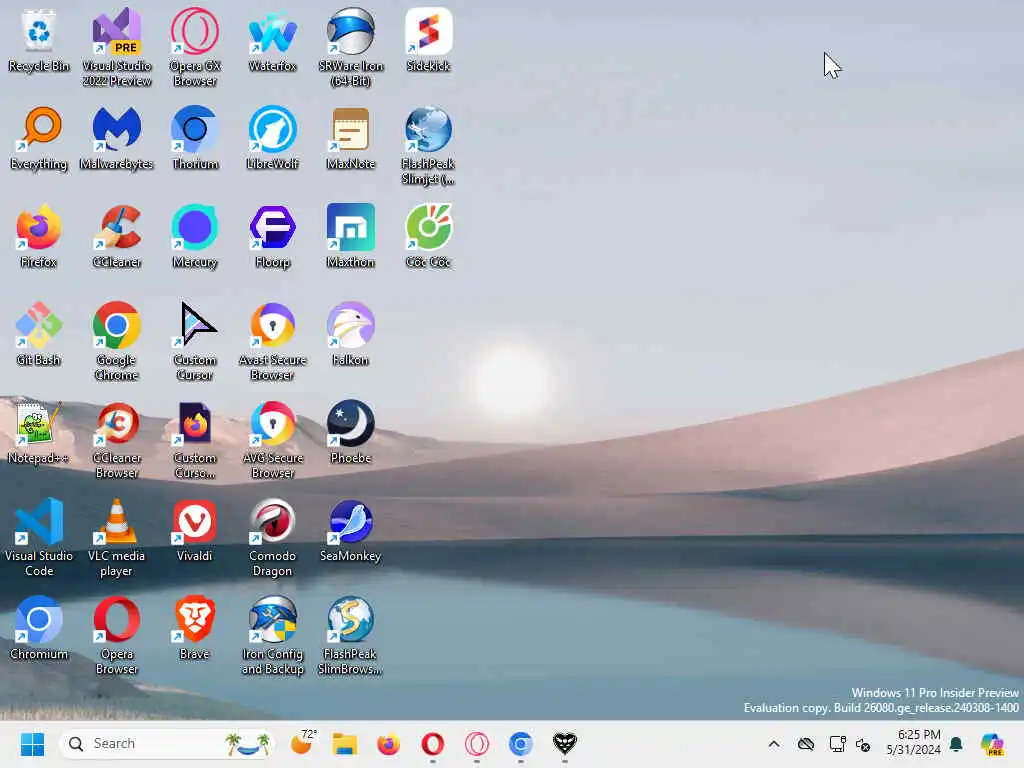Select the Malwarebytes desktop icon

pyautogui.click(x=117, y=138)
